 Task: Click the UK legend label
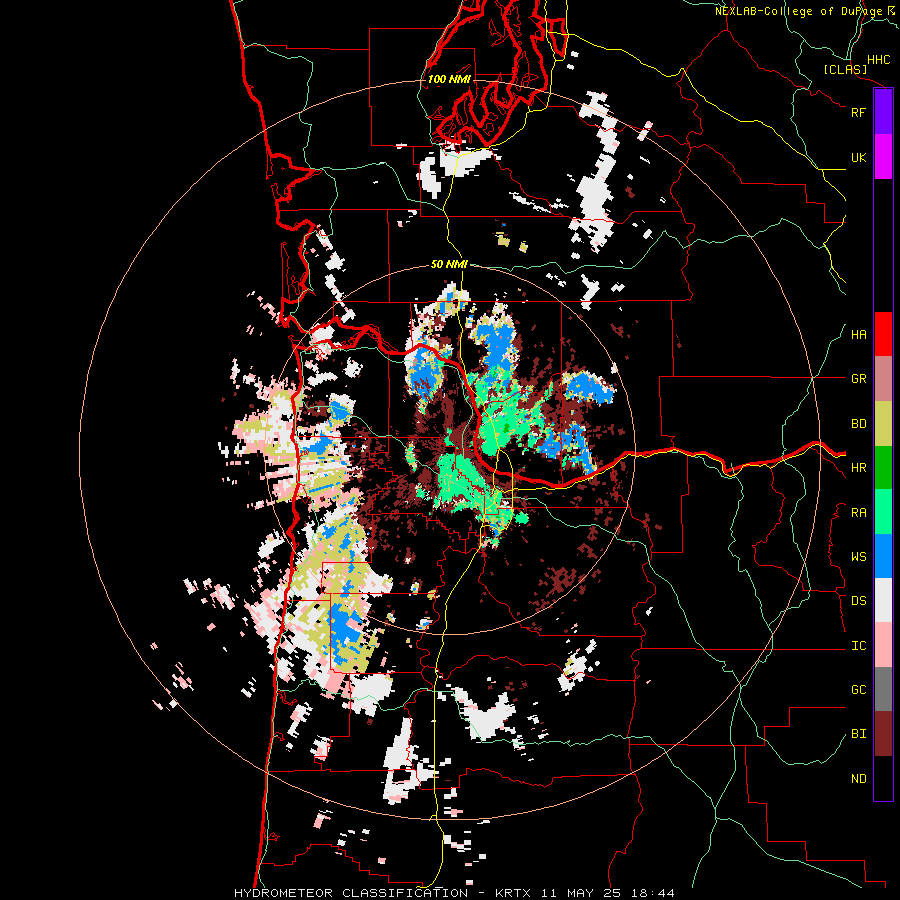click(x=858, y=157)
